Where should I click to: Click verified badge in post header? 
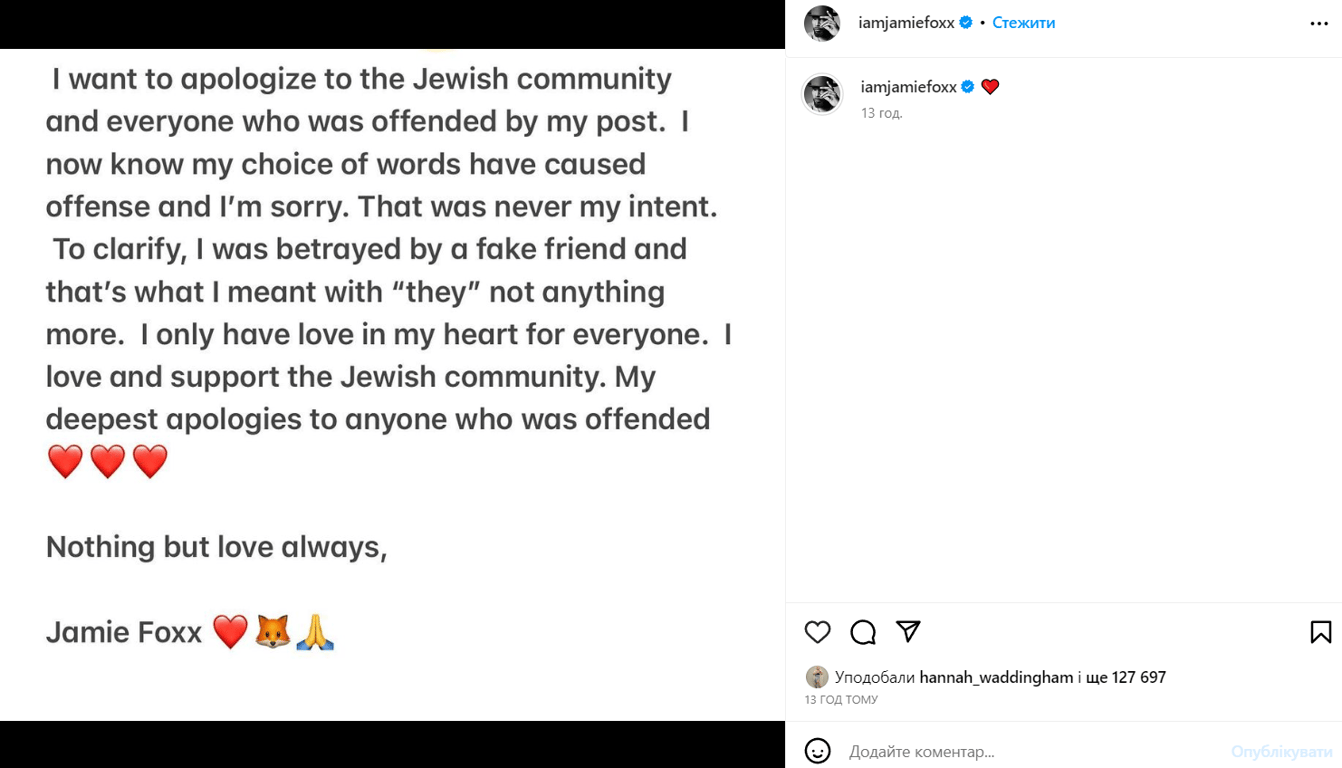(966, 23)
